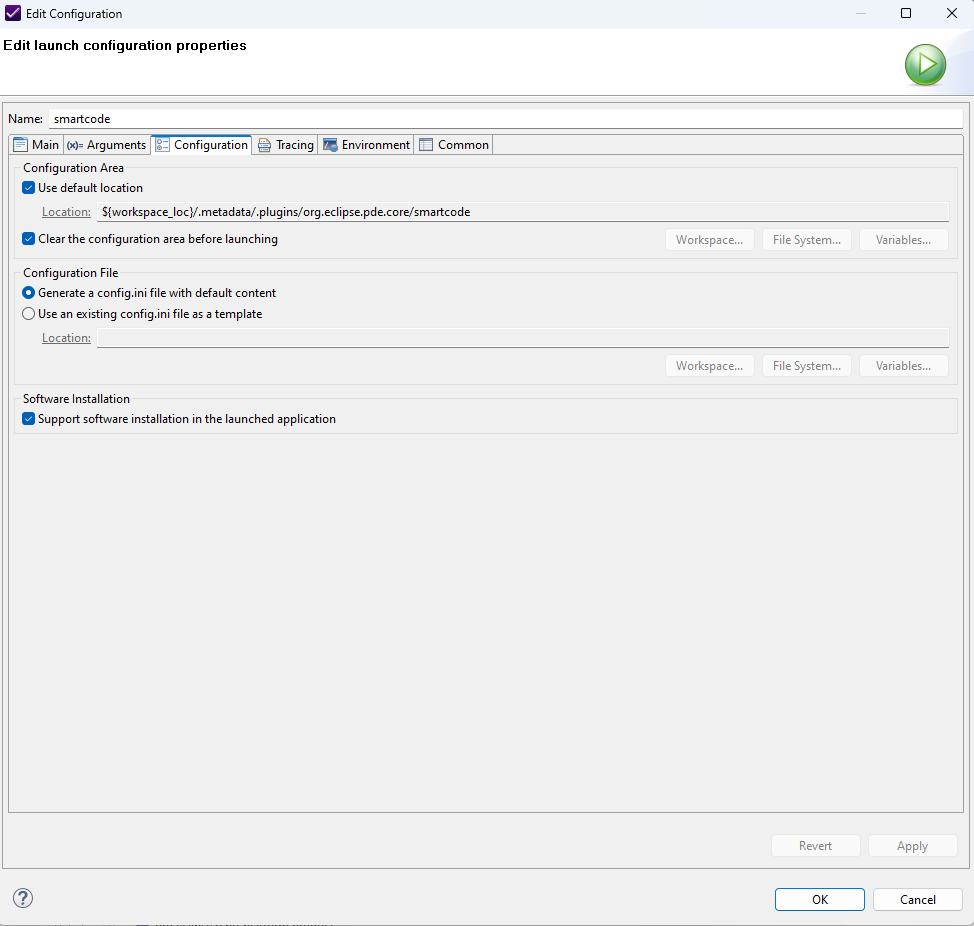
Task: Click the Tracing printer icon
Action: pyautogui.click(x=264, y=145)
